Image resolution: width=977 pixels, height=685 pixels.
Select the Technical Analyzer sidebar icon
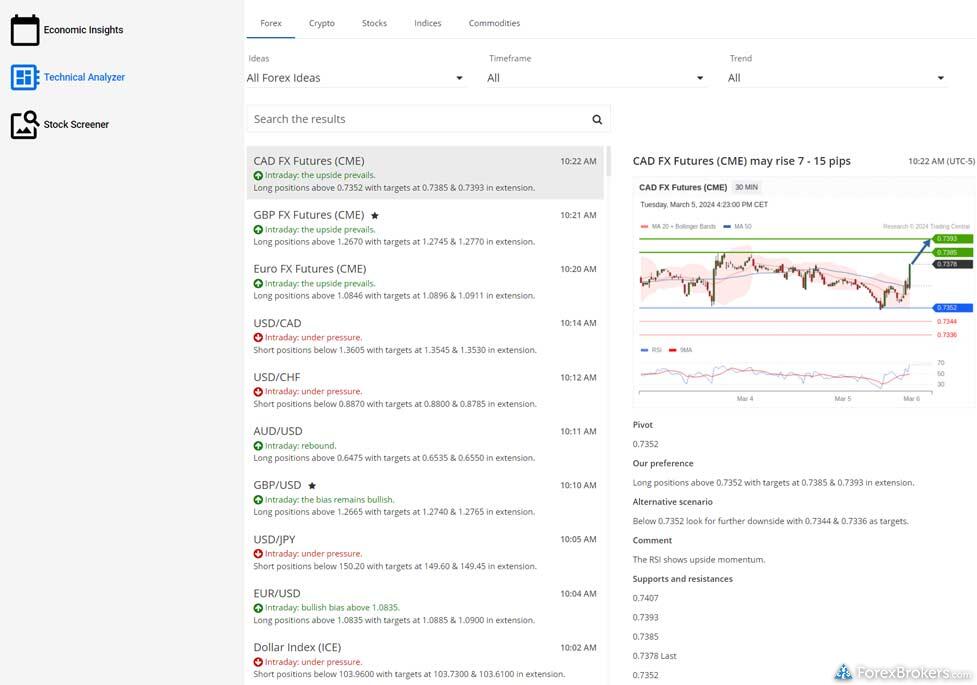coord(25,77)
